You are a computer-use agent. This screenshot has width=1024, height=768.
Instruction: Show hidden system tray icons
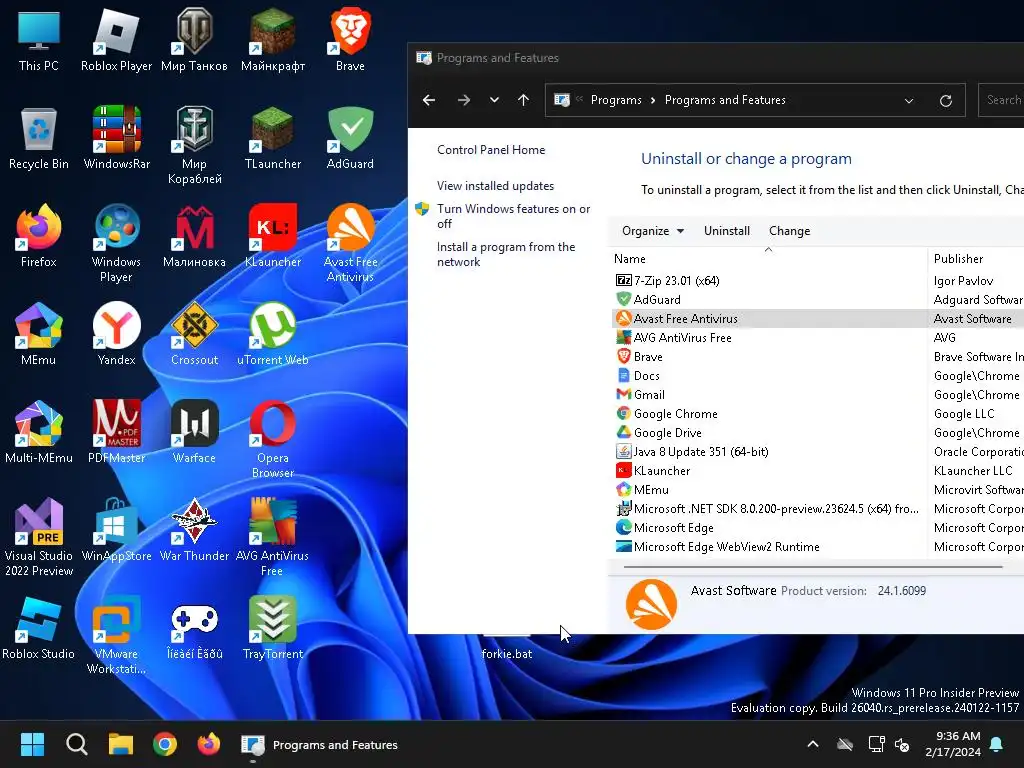pyautogui.click(x=813, y=744)
